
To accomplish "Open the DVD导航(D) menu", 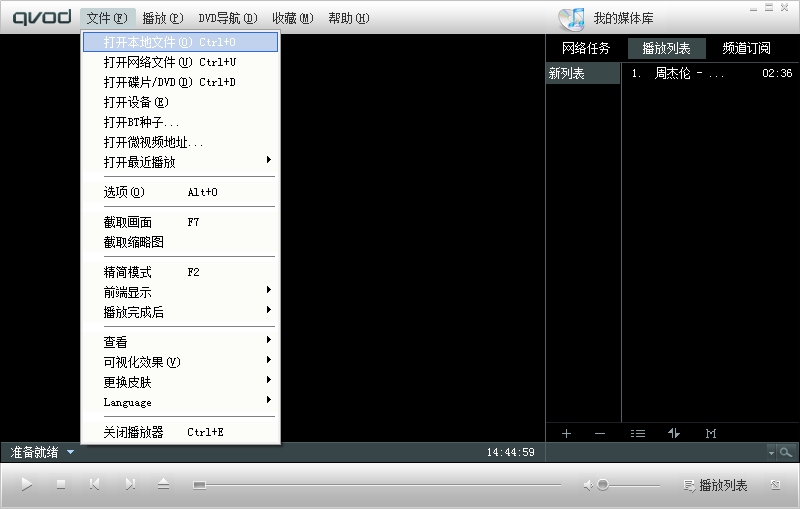I will [x=228, y=18].
